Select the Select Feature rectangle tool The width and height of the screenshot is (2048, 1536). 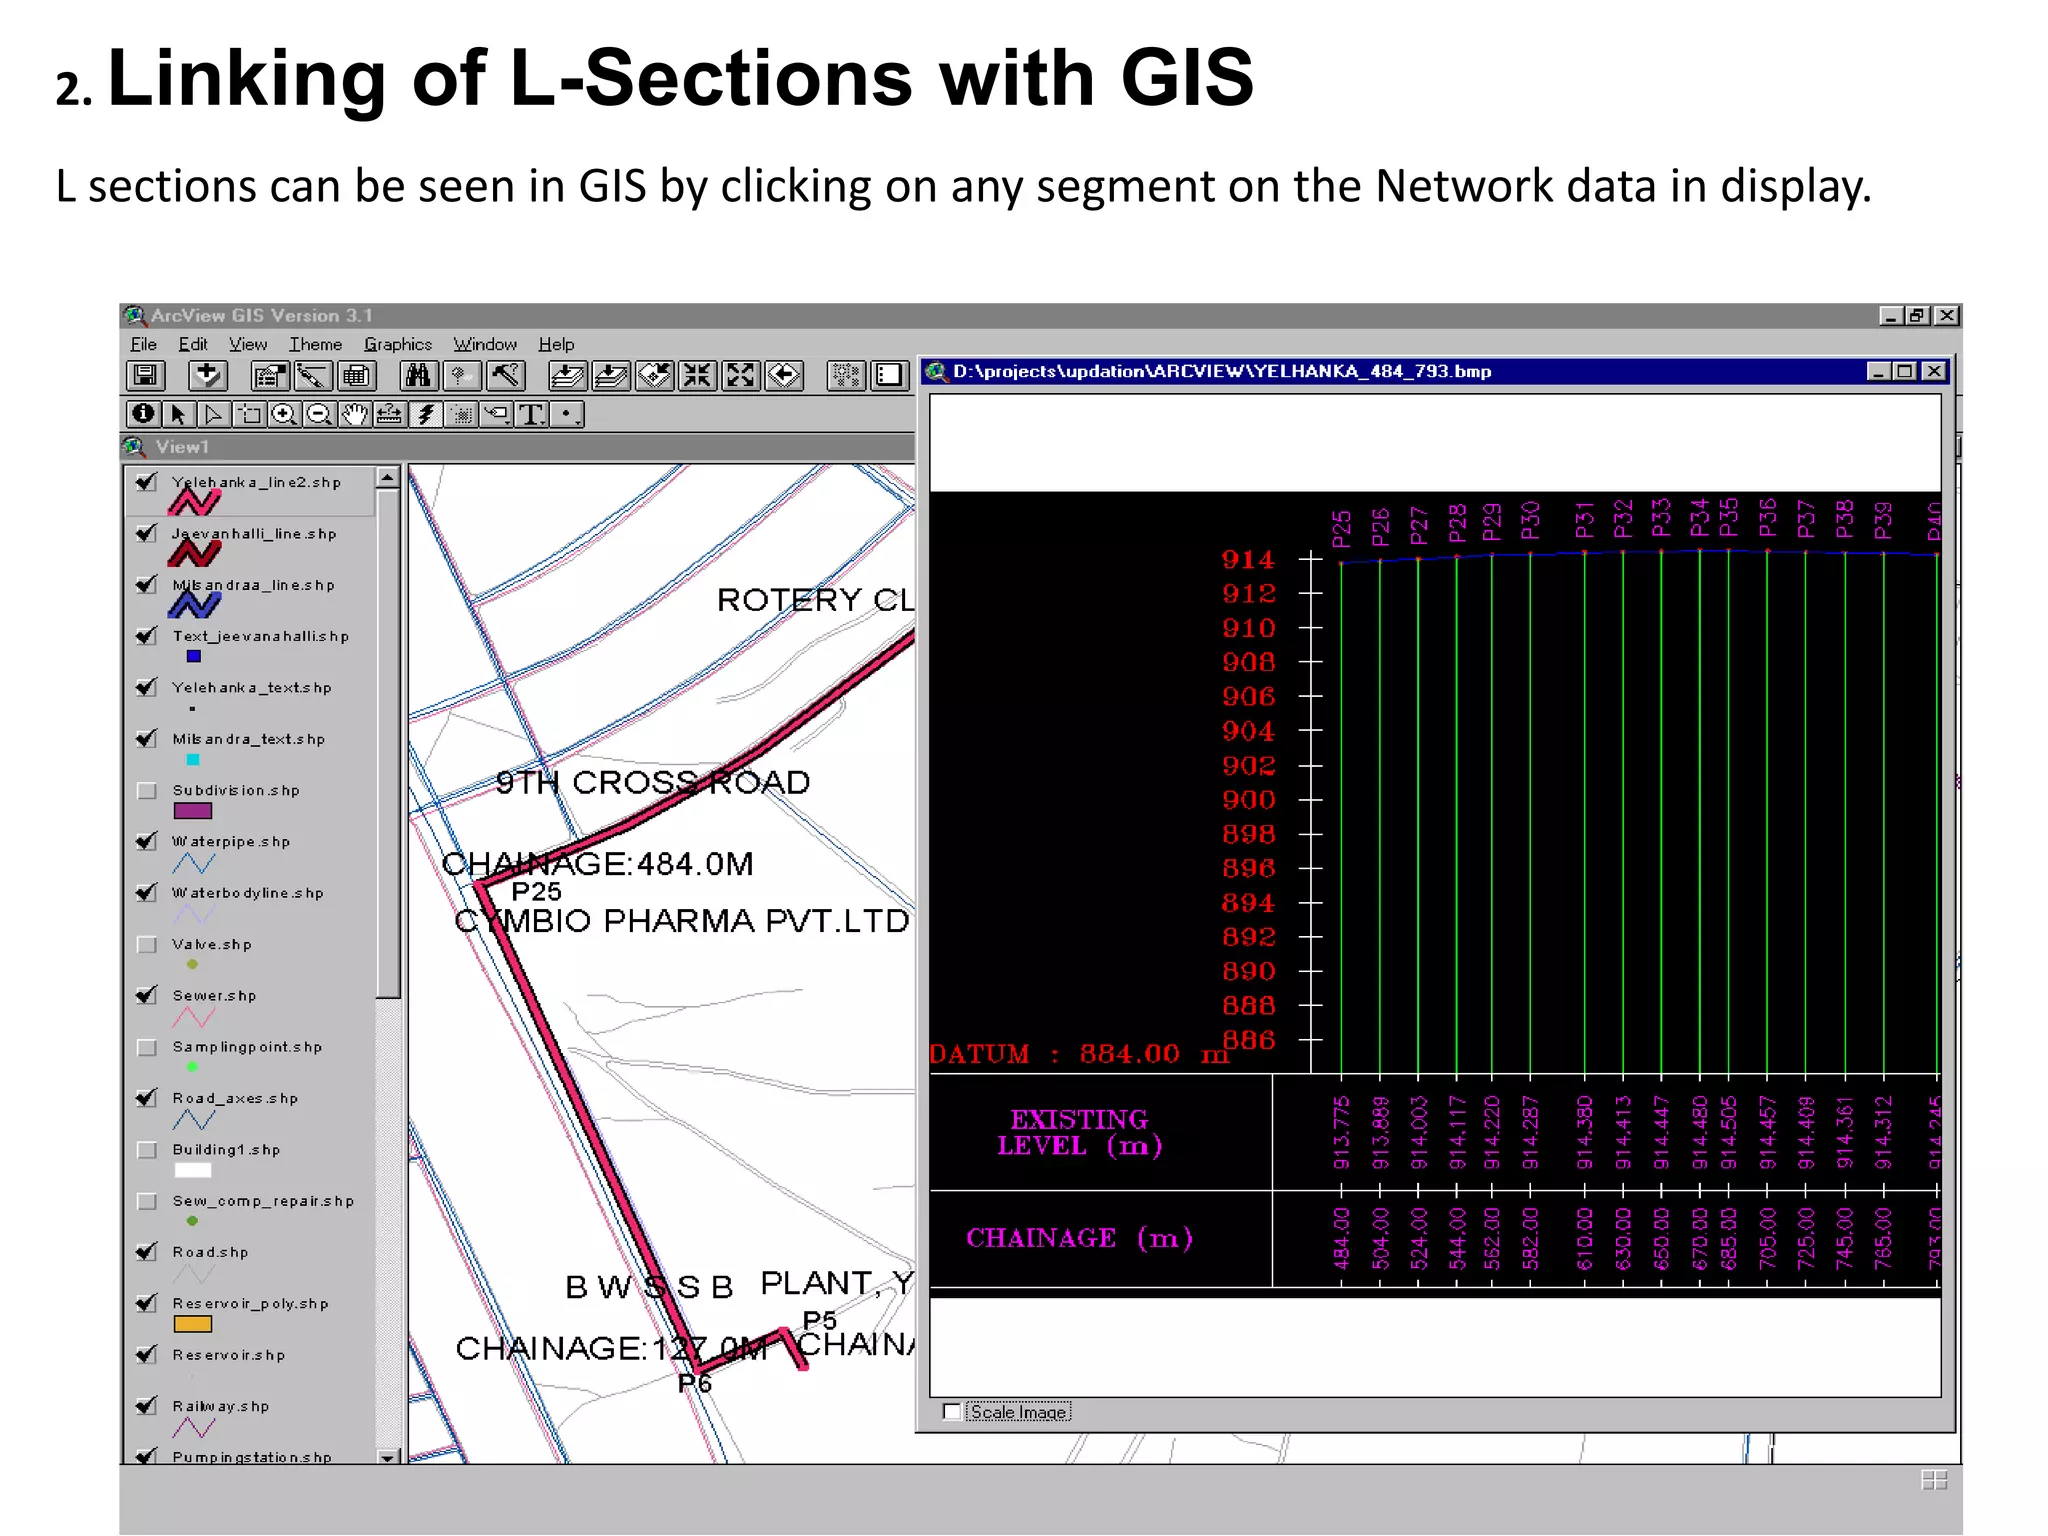(x=250, y=414)
